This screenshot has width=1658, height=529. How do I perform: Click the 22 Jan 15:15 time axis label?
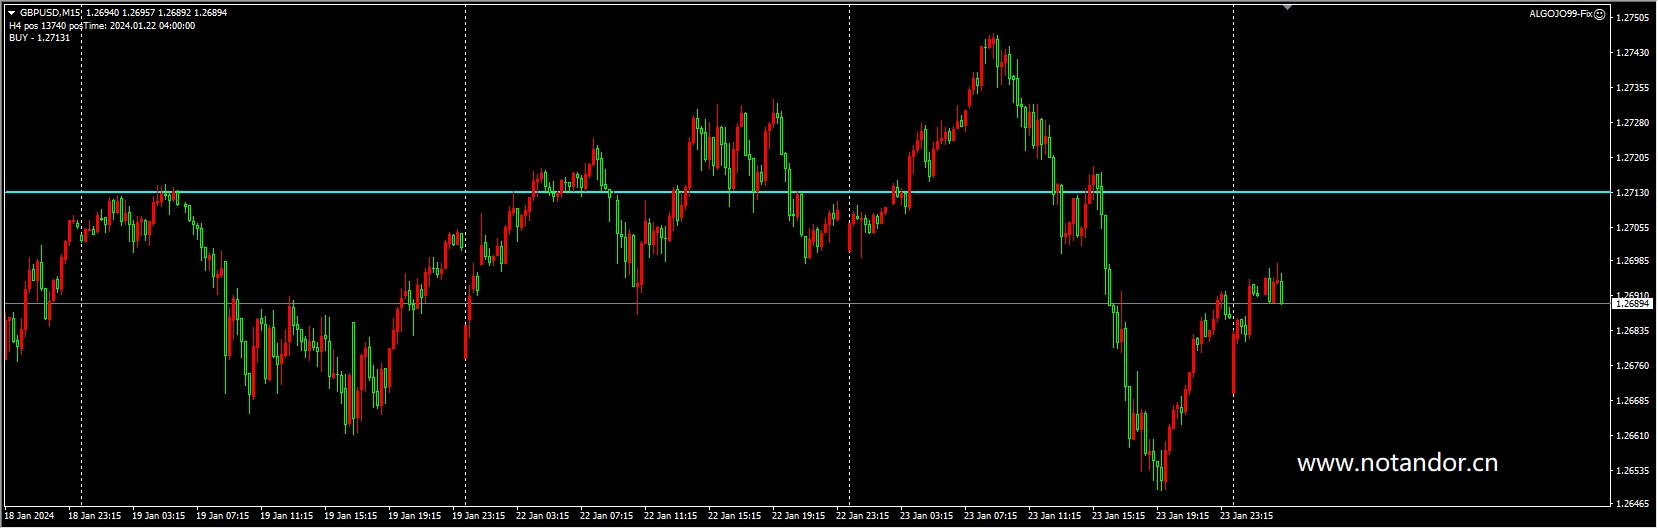(x=734, y=517)
